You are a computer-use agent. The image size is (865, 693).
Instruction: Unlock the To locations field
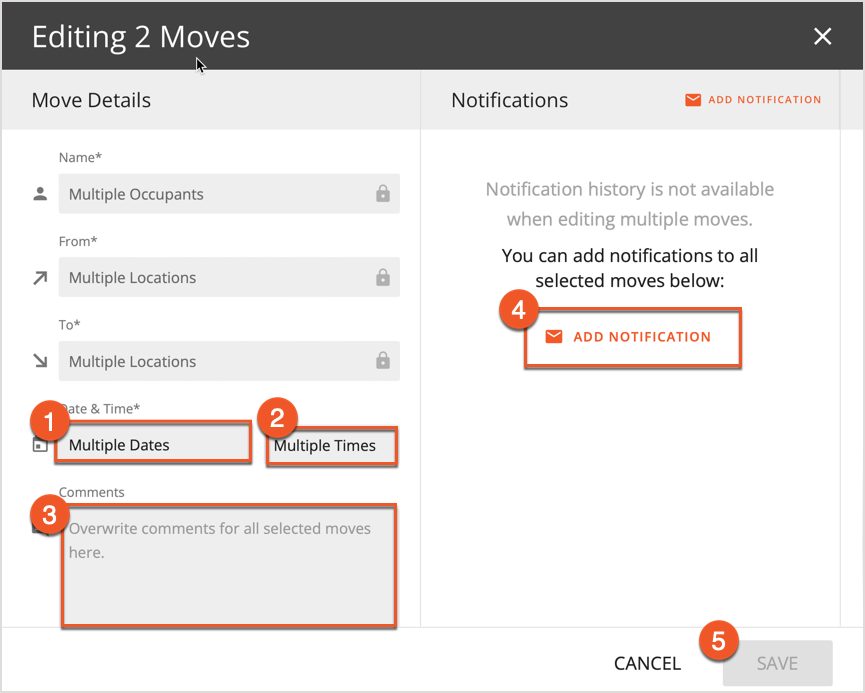pyautogui.click(x=382, y=361)
